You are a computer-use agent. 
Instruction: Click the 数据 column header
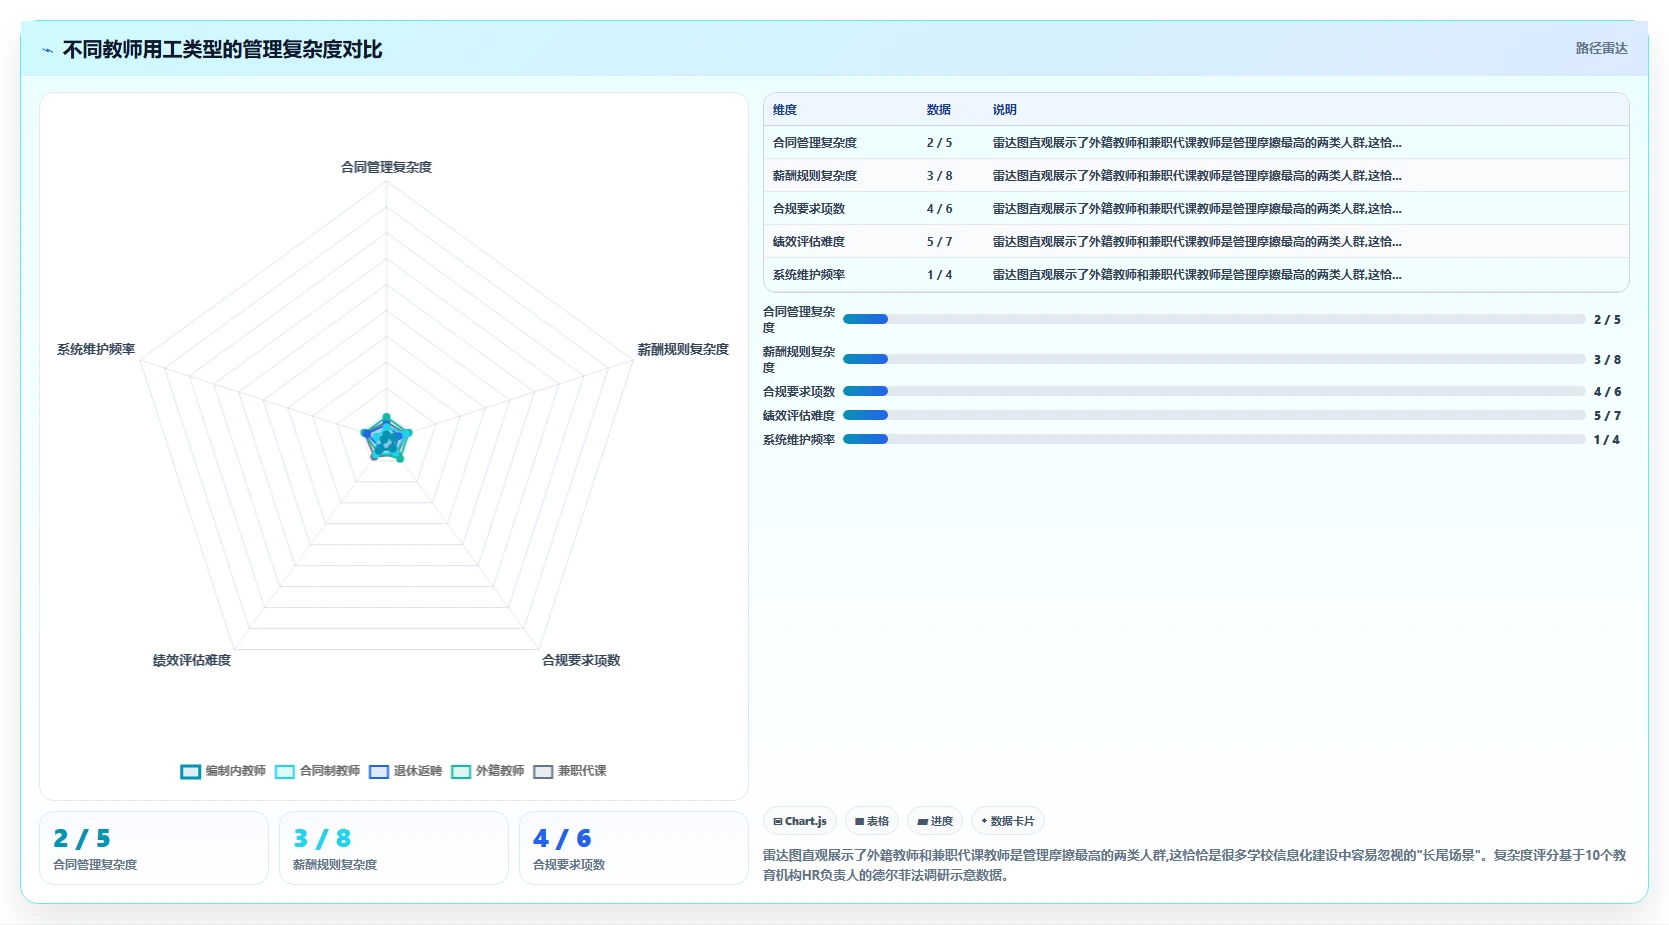939,110
